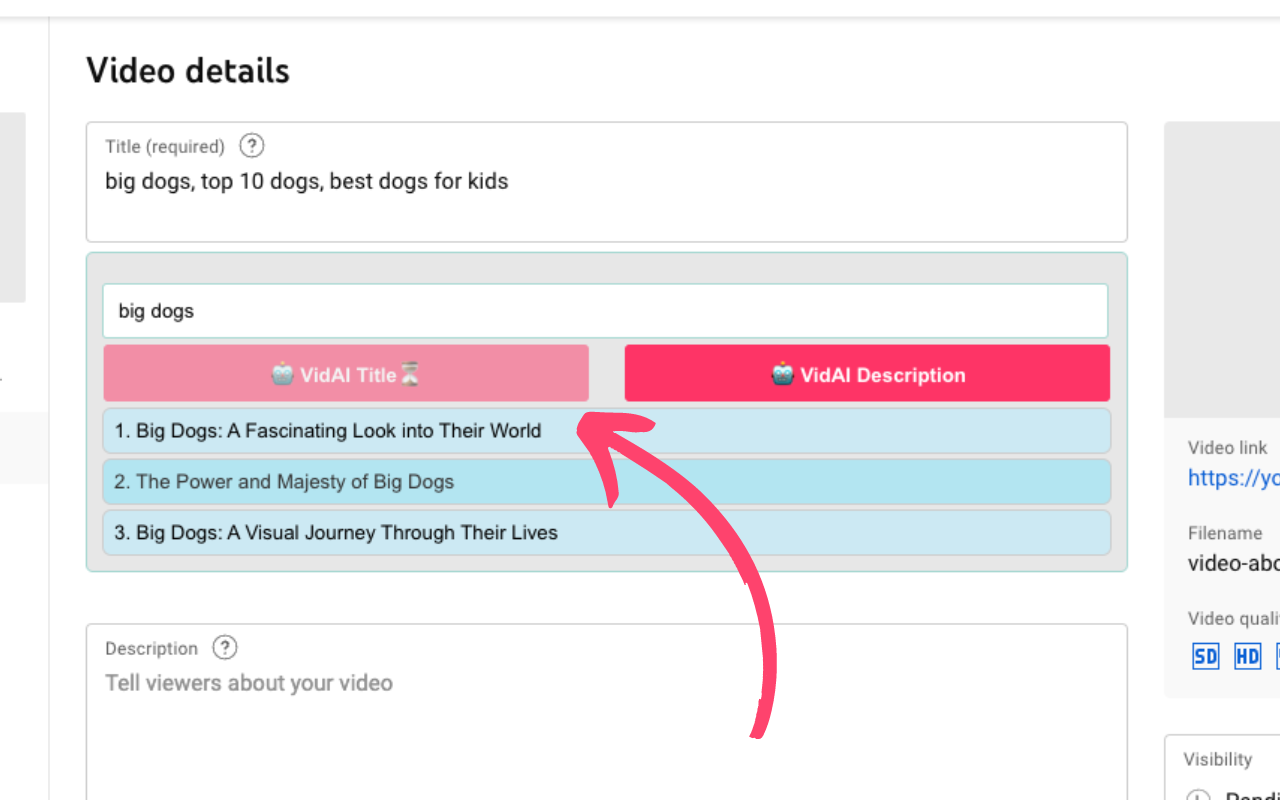Click the SD video quality icon
This screenshot has width=1280, height=800.
[1206, 656]
